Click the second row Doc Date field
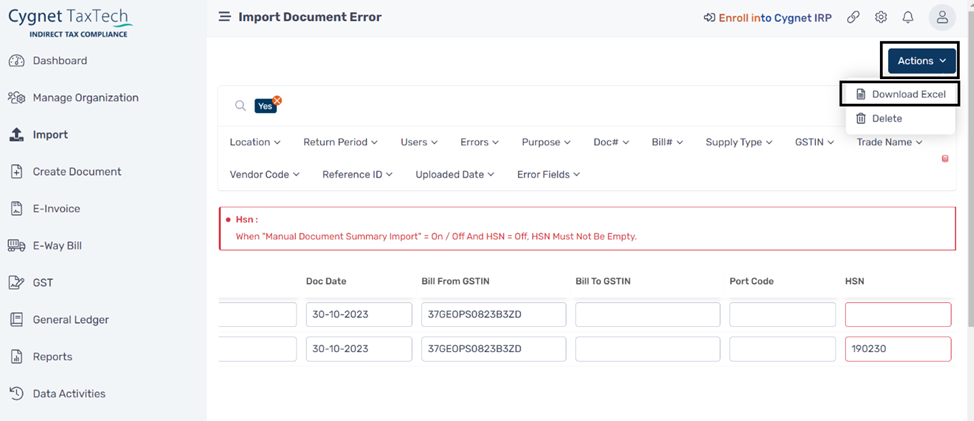Image resolution: width=974 pixels, height=421 pixels. click(359, 349)
